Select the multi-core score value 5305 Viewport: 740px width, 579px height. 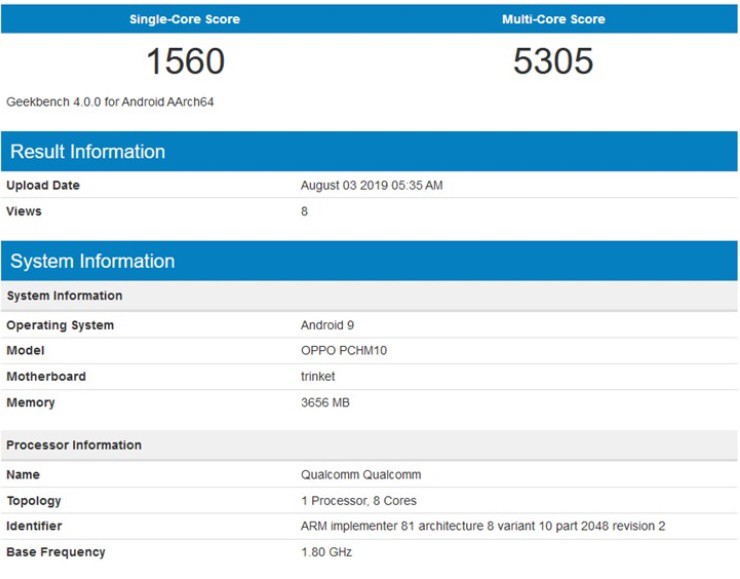coord(553,61)
